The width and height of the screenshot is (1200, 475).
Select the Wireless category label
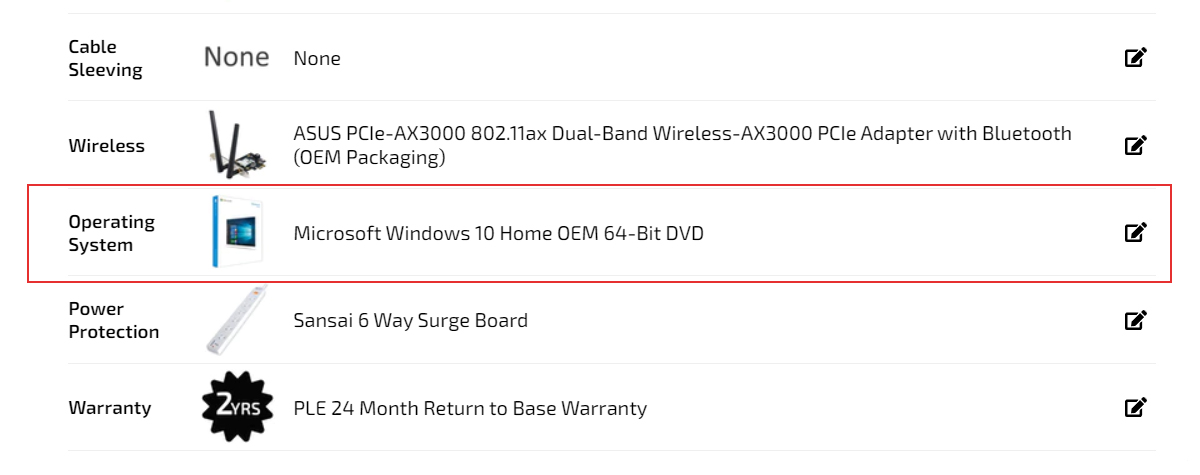[106, 146]
